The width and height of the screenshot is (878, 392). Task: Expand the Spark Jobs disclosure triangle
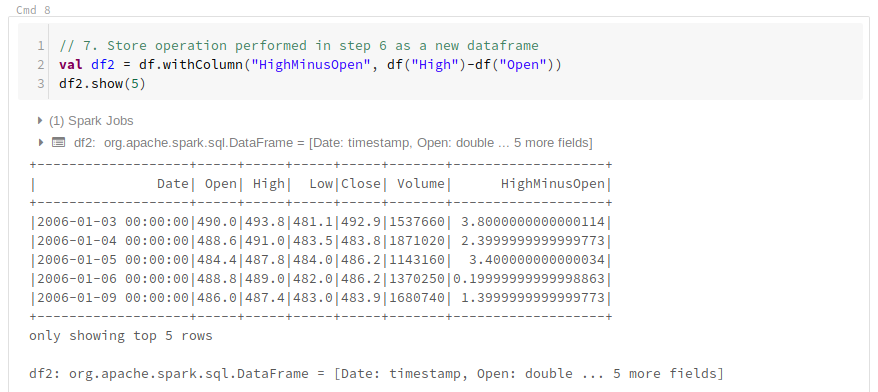pos(40,120)
